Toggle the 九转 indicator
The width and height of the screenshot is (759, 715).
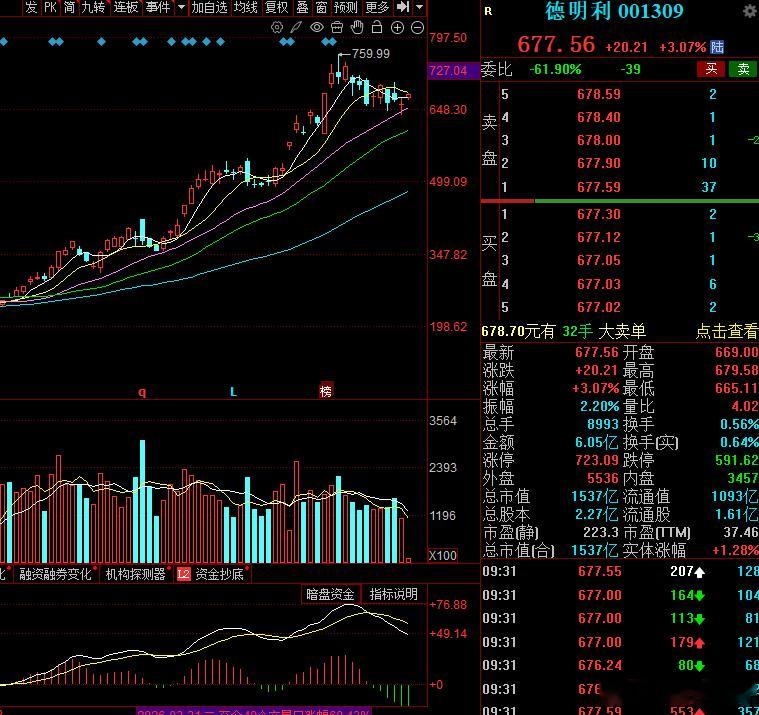pos(93,7)
